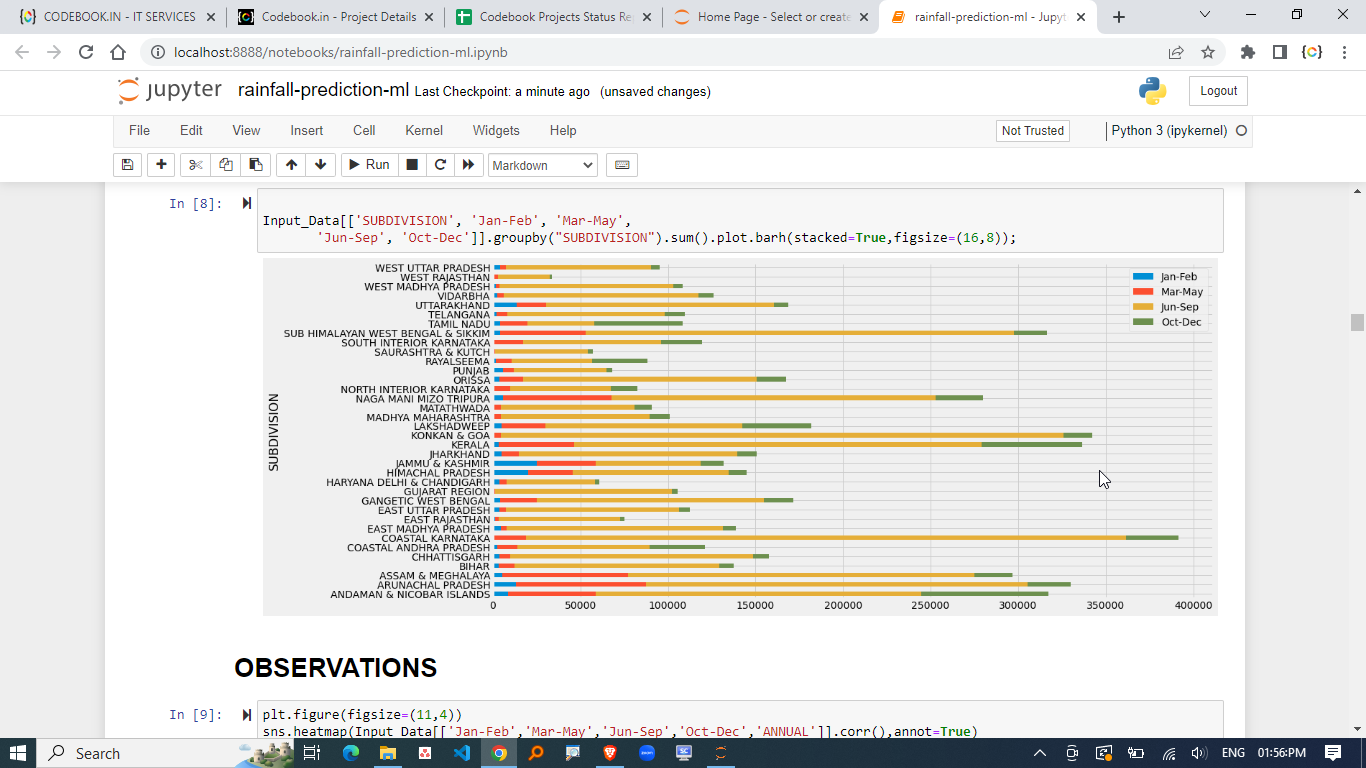Open a new browser tab
1366x768 pixels.
1119,17
